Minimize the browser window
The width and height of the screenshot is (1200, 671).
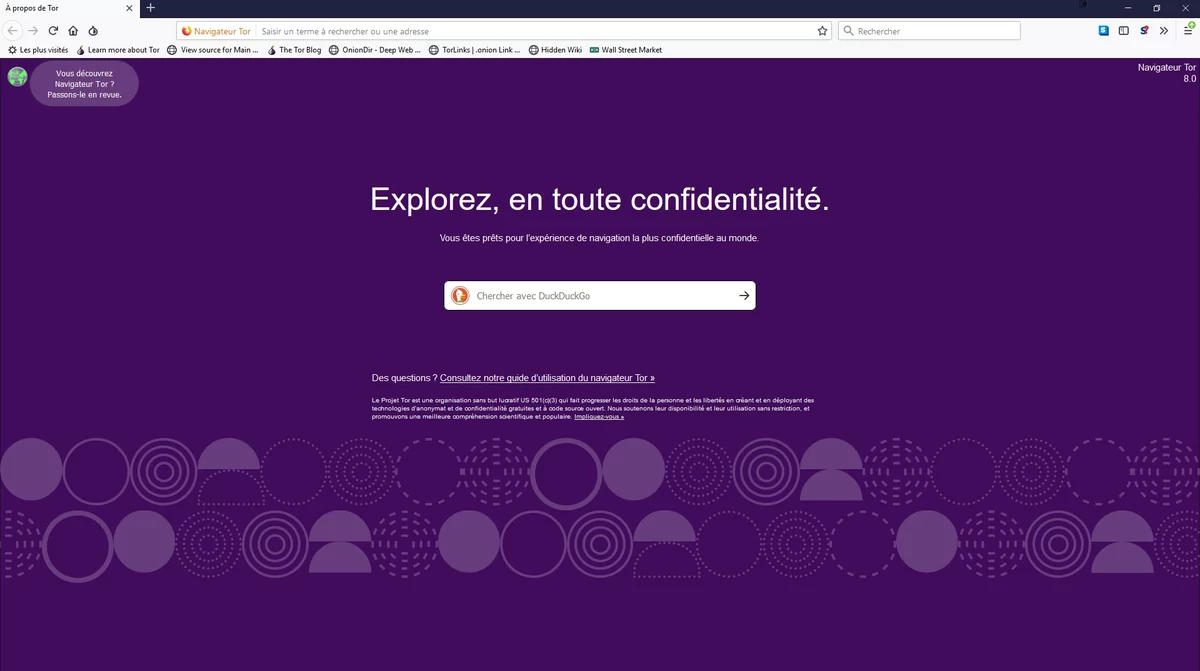pos(1128,8)
